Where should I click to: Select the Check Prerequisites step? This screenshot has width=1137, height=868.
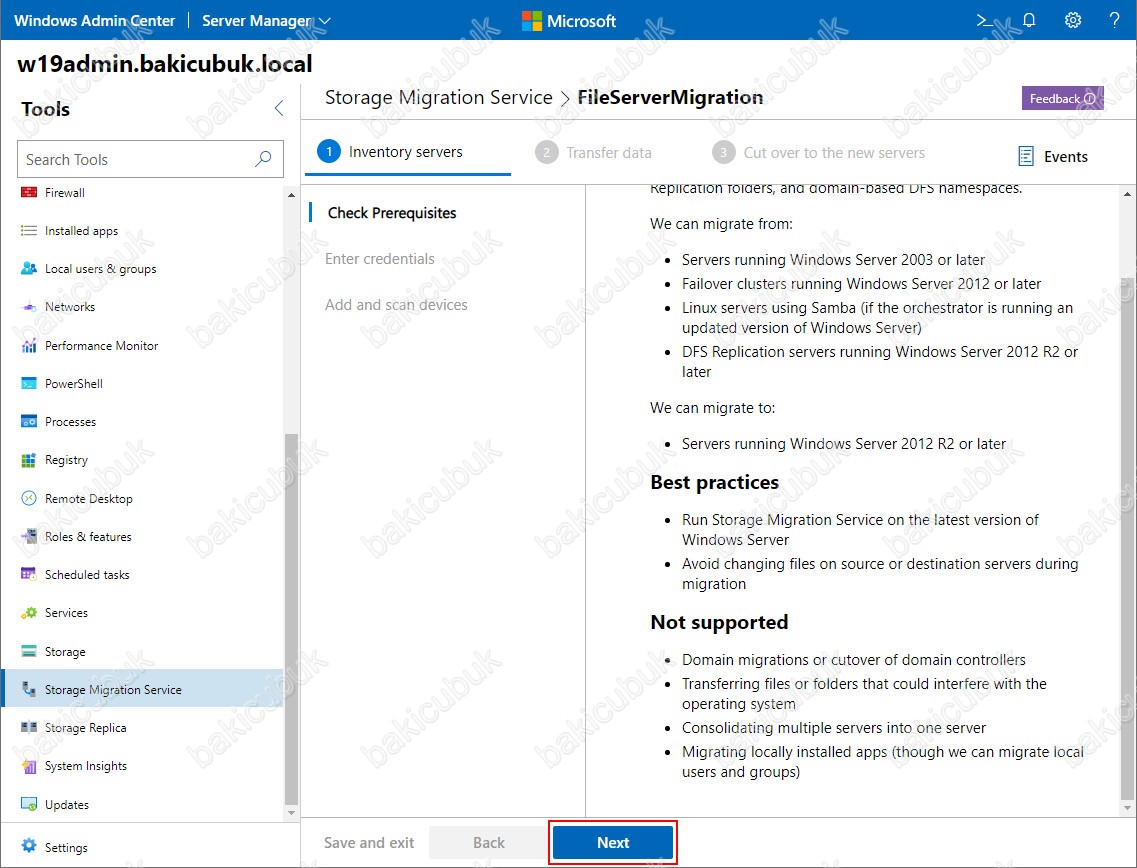click(x=392, y=213)
